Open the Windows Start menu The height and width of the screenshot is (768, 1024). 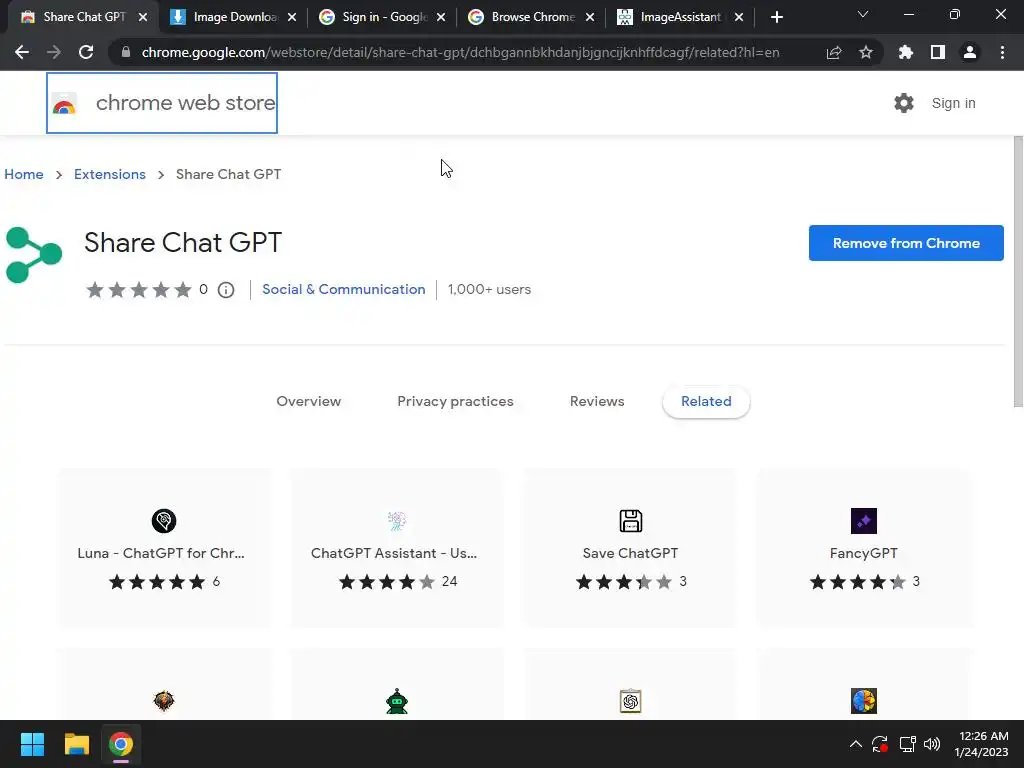coord(32,744)
